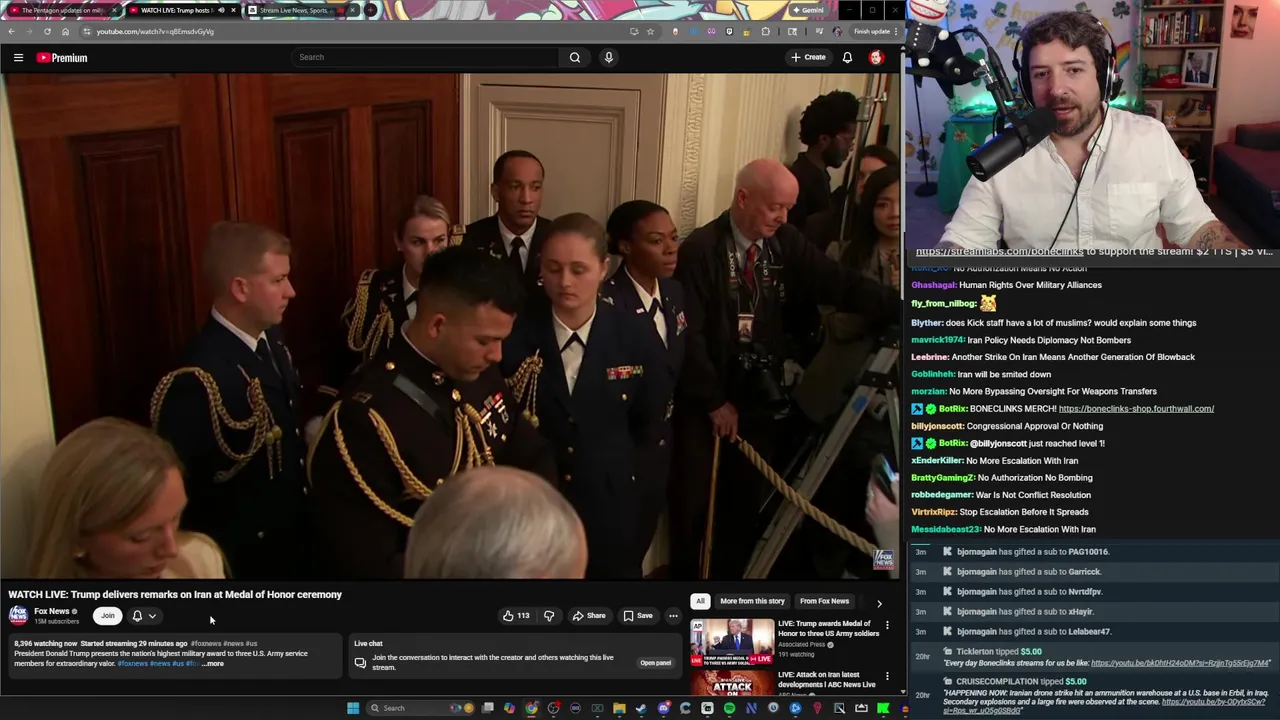Open the boneclinks-shop fourthwall merch link

(x=1136, y=408)
